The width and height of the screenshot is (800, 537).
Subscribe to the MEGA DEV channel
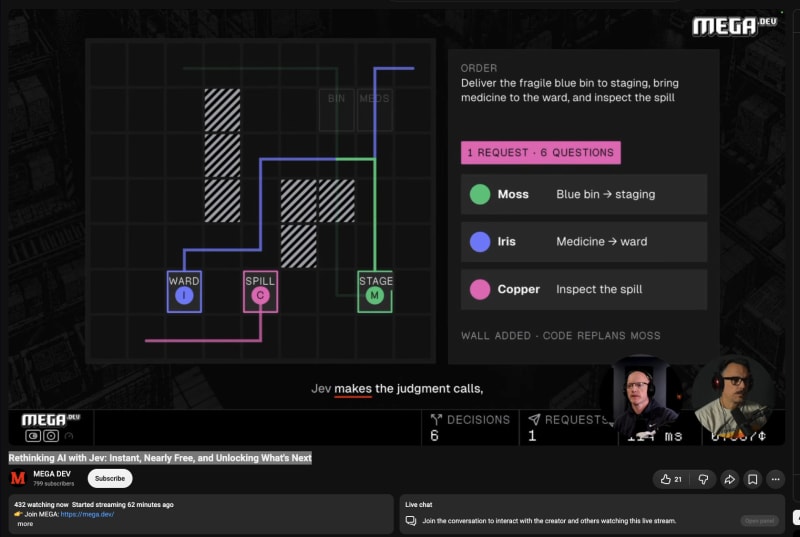click(110, 478)
